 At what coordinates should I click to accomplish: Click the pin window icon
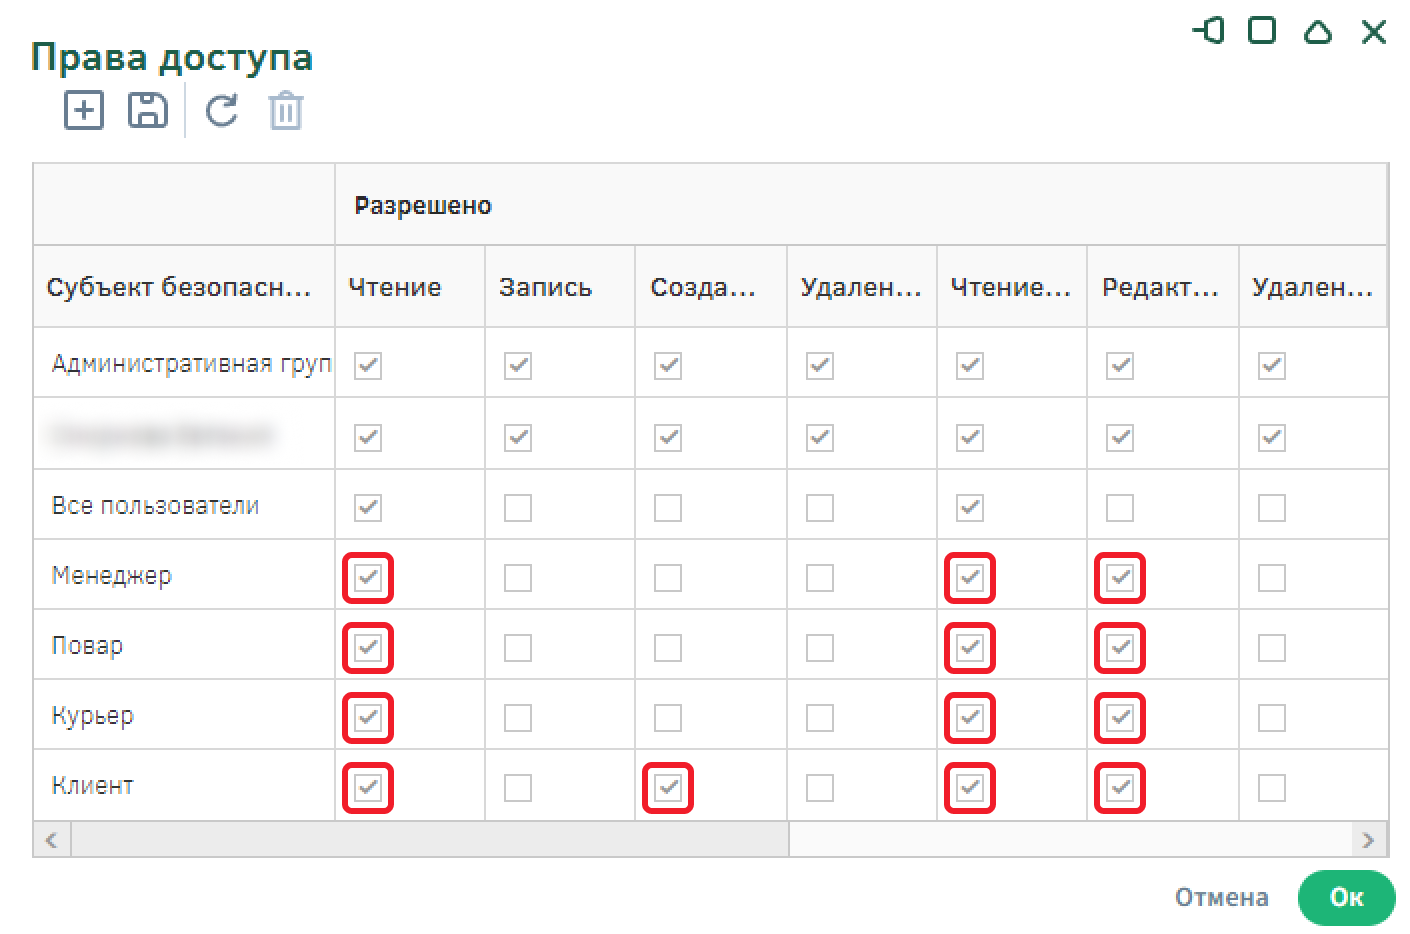click(x=1209, y=31)
